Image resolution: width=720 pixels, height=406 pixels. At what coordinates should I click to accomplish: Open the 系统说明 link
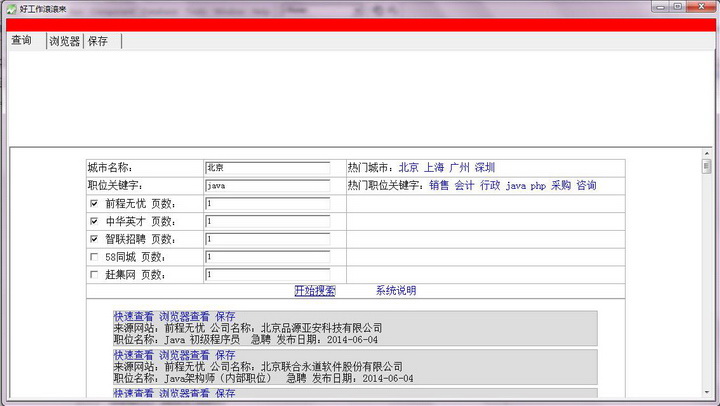coord(396,291)
